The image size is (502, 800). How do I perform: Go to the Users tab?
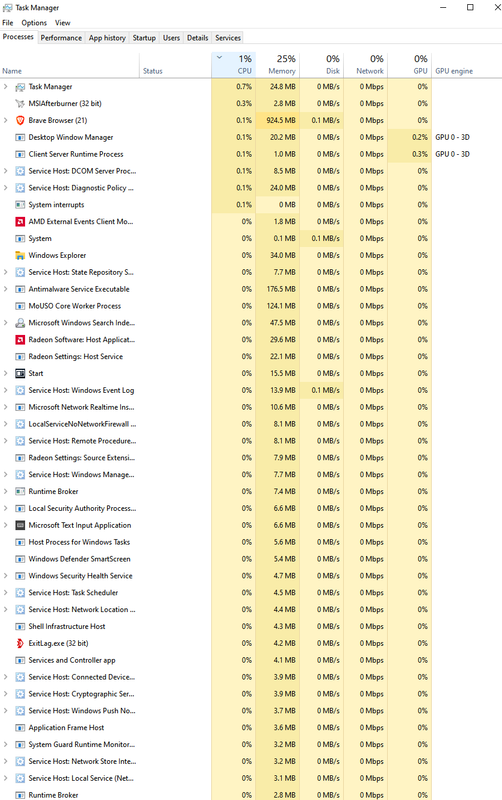(171, 38)
